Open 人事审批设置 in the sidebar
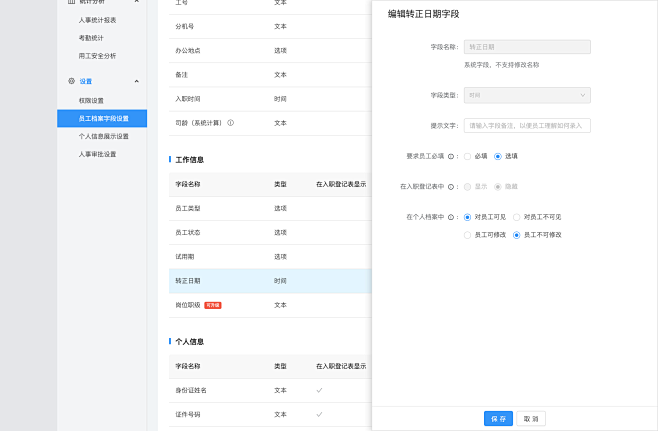 (x=97, y=154)
